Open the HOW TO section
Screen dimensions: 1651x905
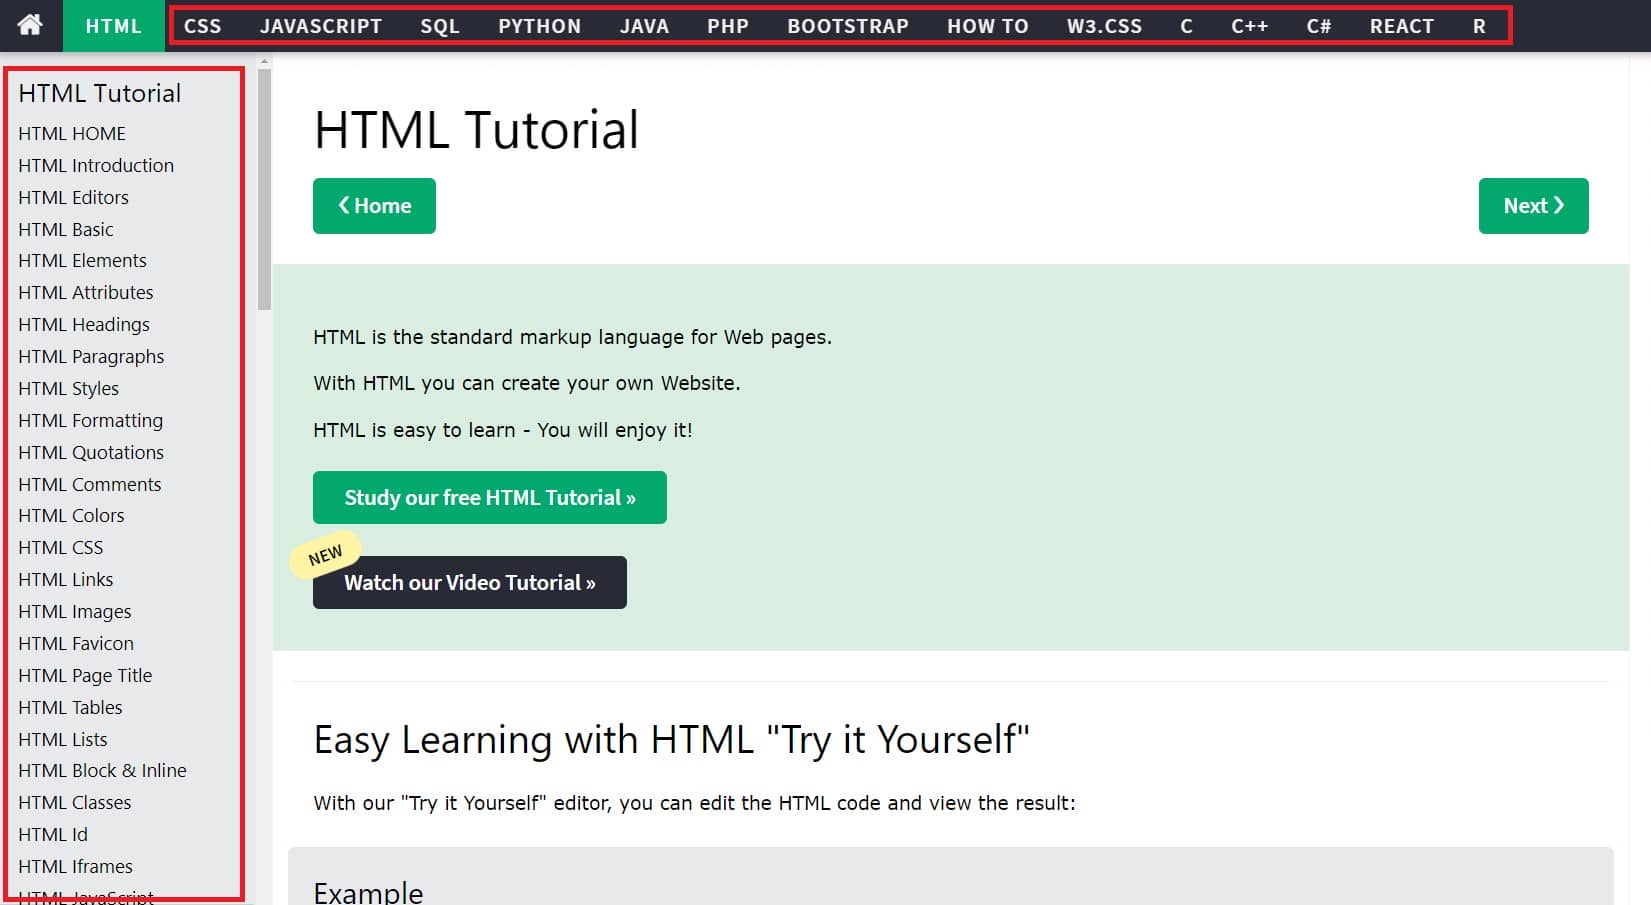(x=986, y=26)
